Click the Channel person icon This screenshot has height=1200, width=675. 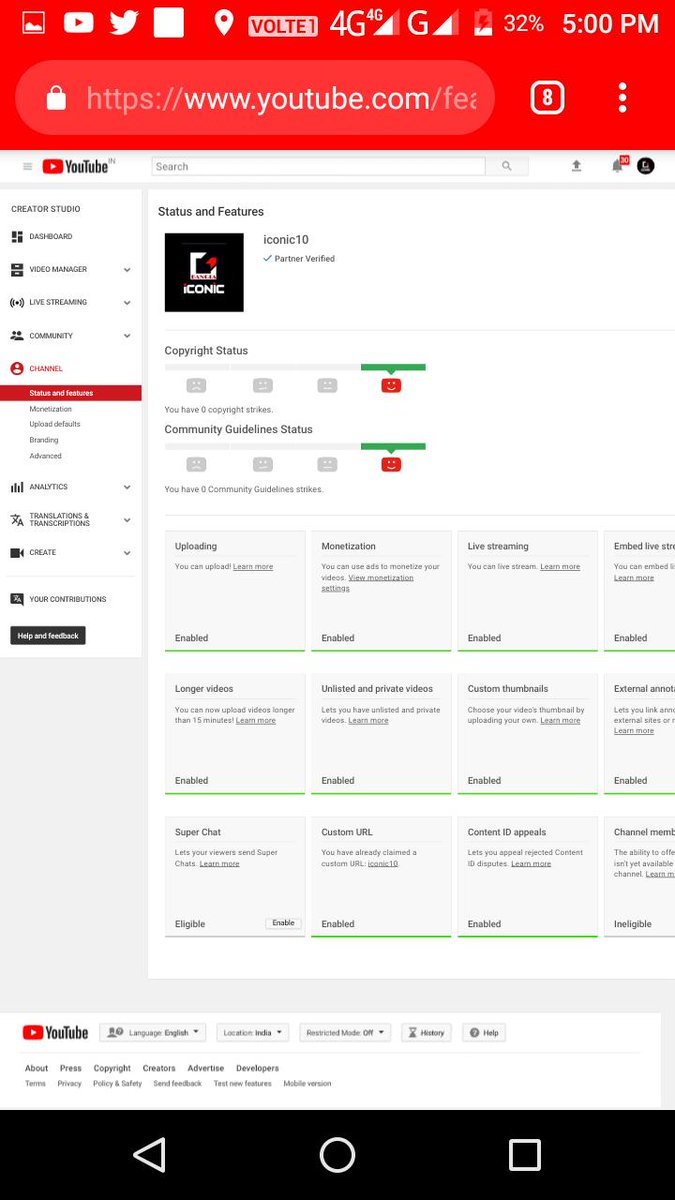point(17,369)
